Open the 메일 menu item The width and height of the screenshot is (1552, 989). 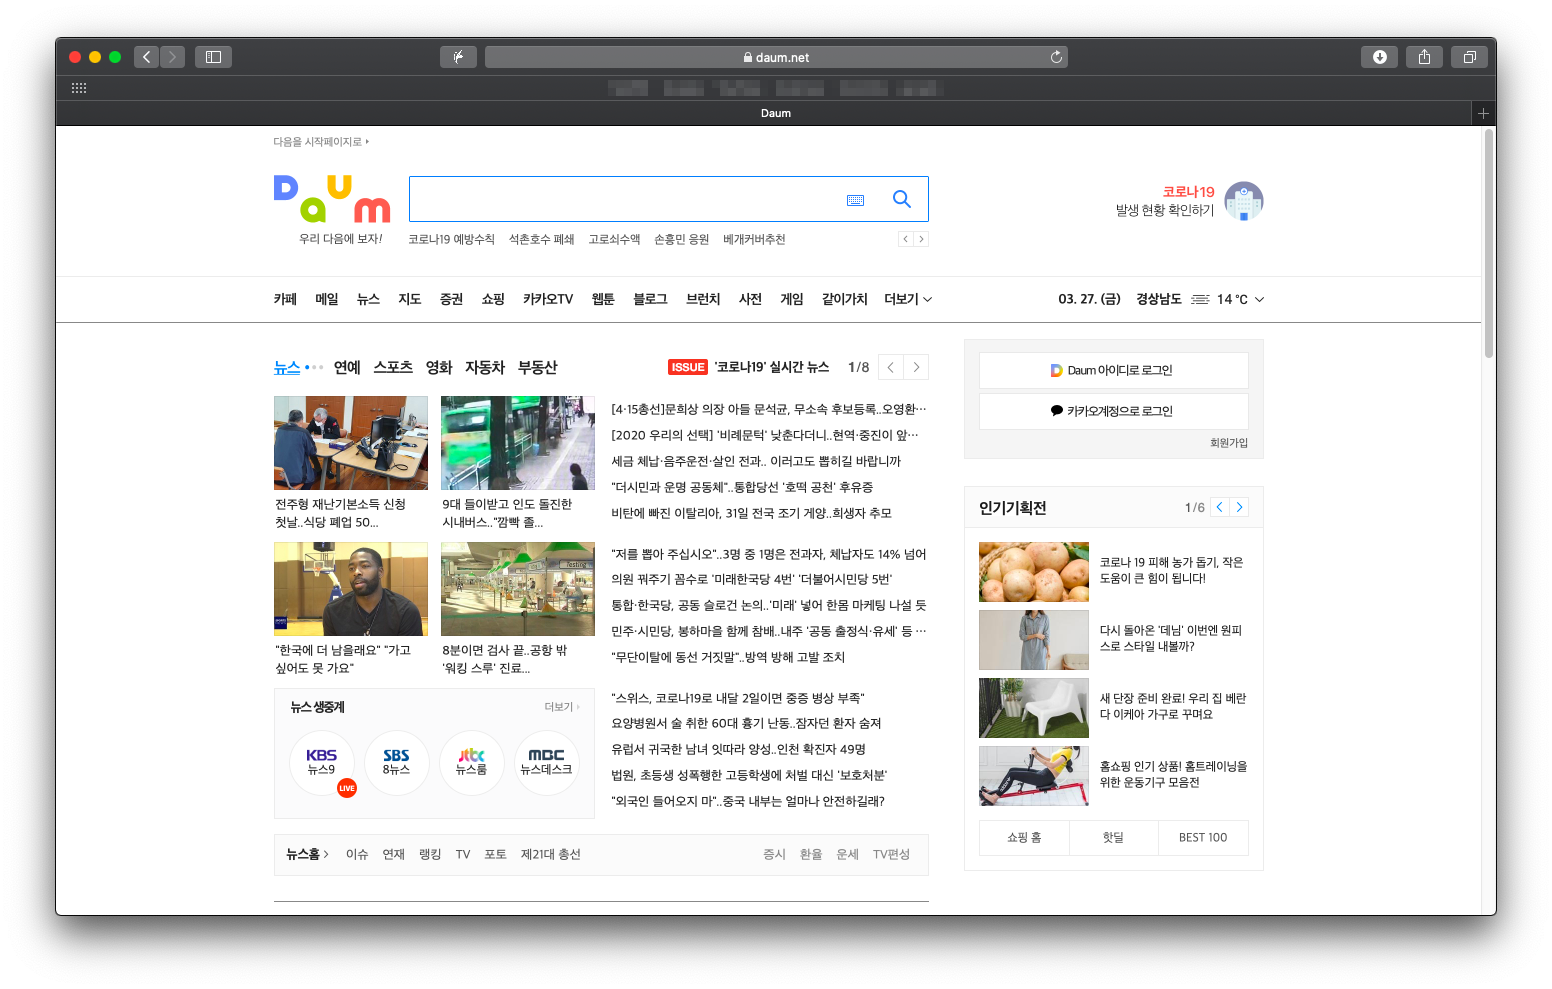coord(327,299)
